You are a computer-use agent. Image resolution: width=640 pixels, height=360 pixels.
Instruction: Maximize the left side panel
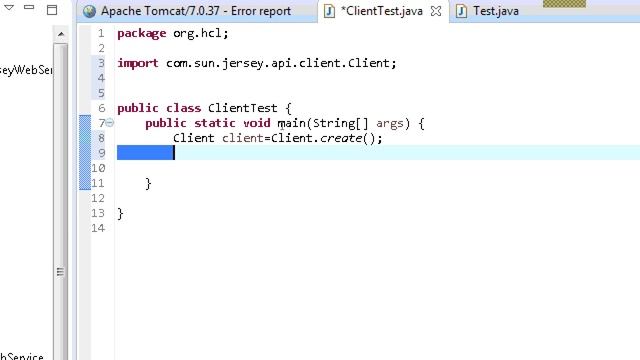(52, 10)
